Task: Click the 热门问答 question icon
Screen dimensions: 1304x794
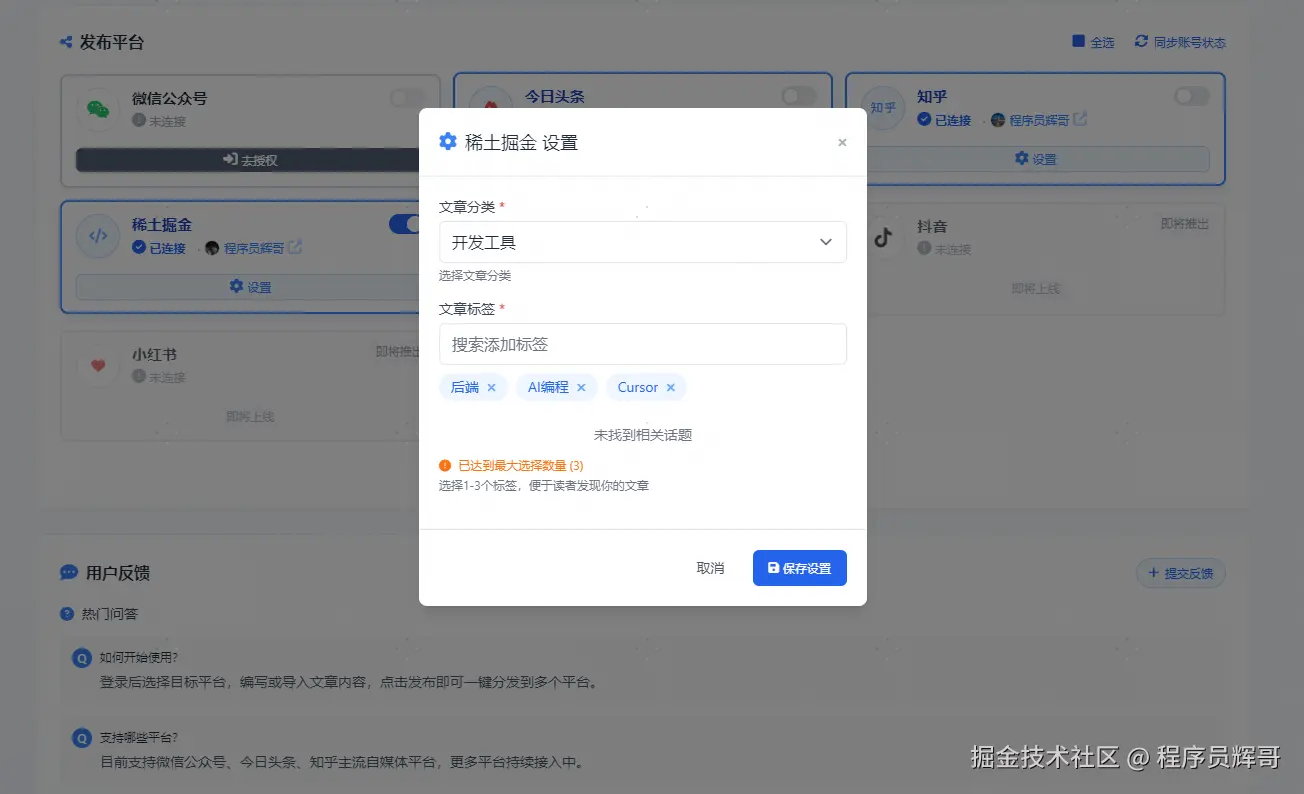Action: click(67, 614)
